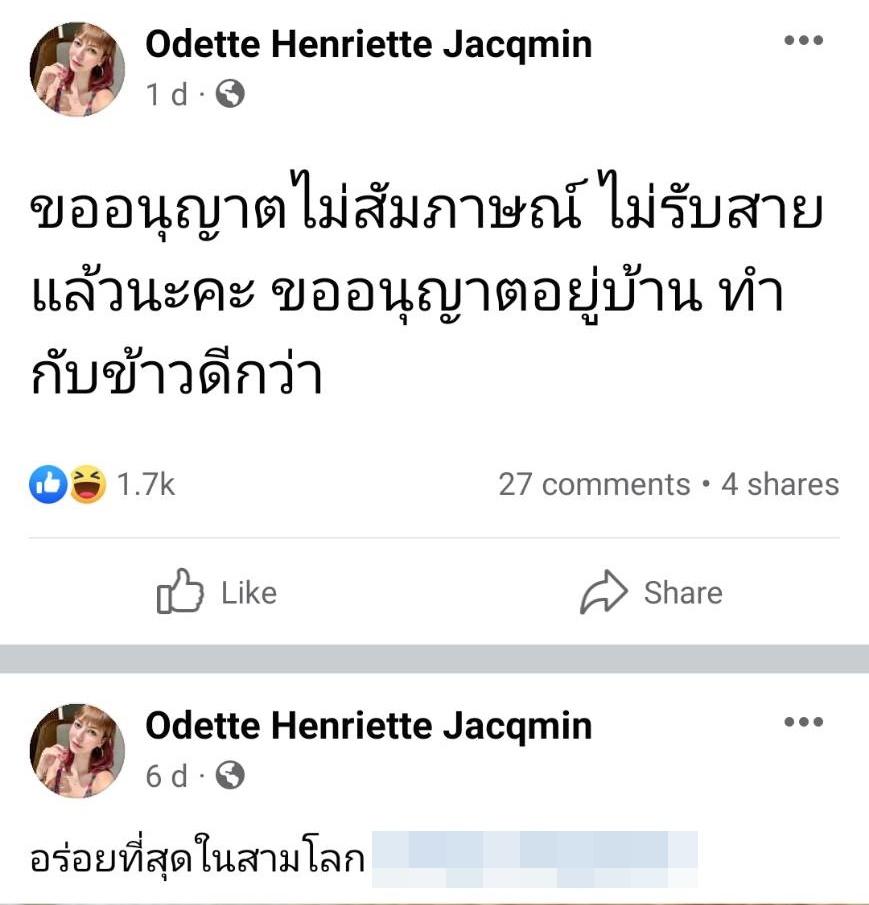Image resolution: width=869 pixels, height=905 pixels.
Task: Open the 1 d timestamp link
Action: pyautogui.click(x=166, y=95)
